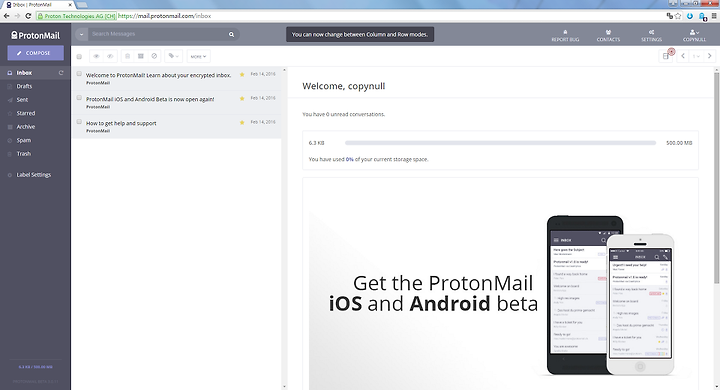
Task: Select checkbox for iOS and Android Beta message
Action: 79,98
